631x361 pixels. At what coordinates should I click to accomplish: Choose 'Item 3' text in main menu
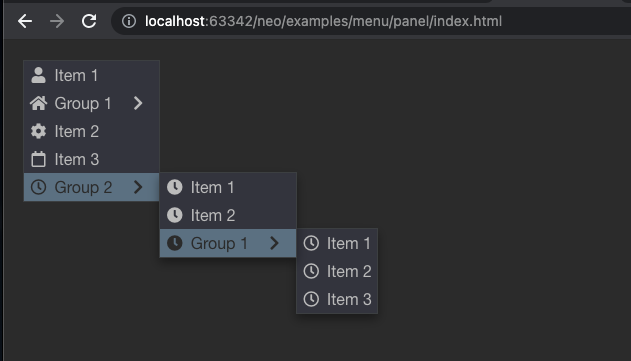(x=76, y=159)
